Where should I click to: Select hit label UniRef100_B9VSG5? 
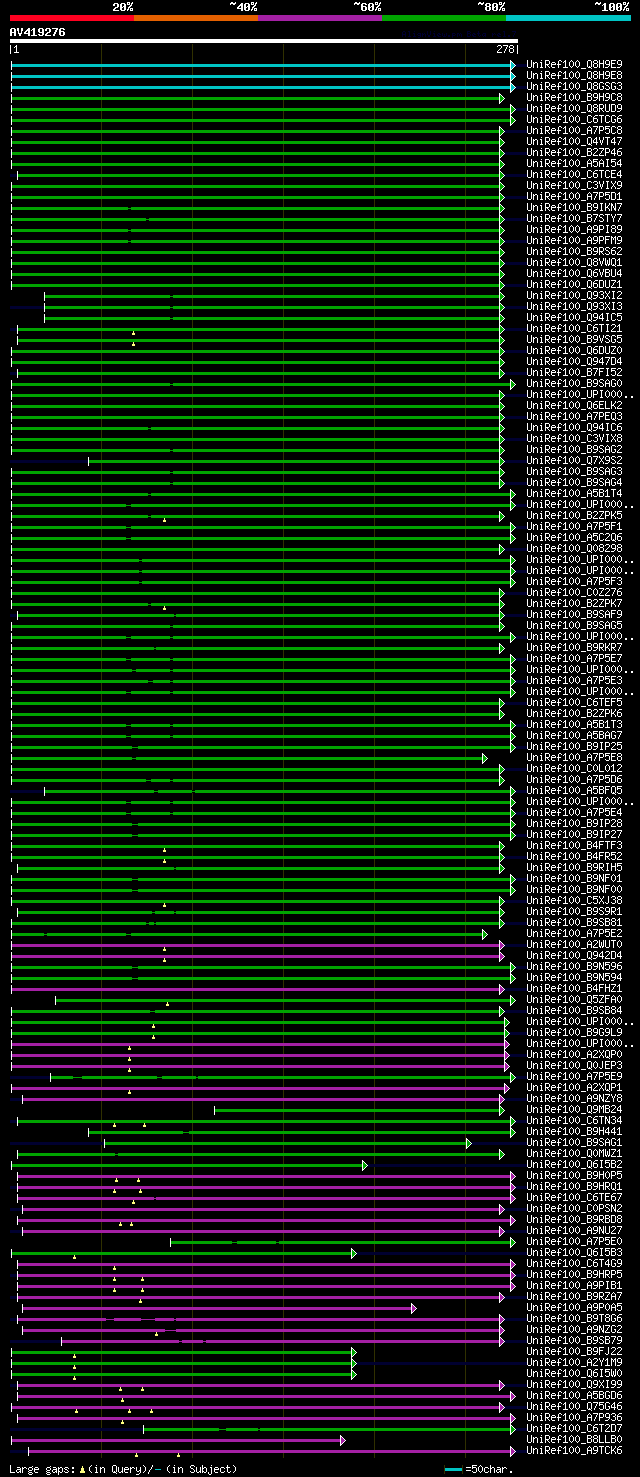point(574,339)
